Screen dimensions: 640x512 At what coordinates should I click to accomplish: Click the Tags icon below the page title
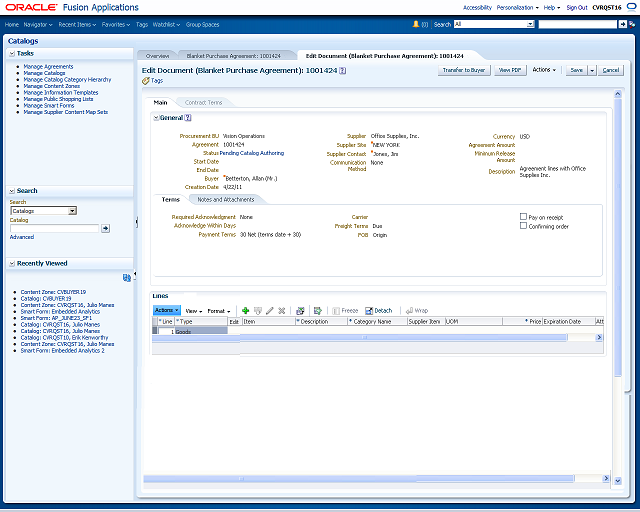(x=146, y=81)
